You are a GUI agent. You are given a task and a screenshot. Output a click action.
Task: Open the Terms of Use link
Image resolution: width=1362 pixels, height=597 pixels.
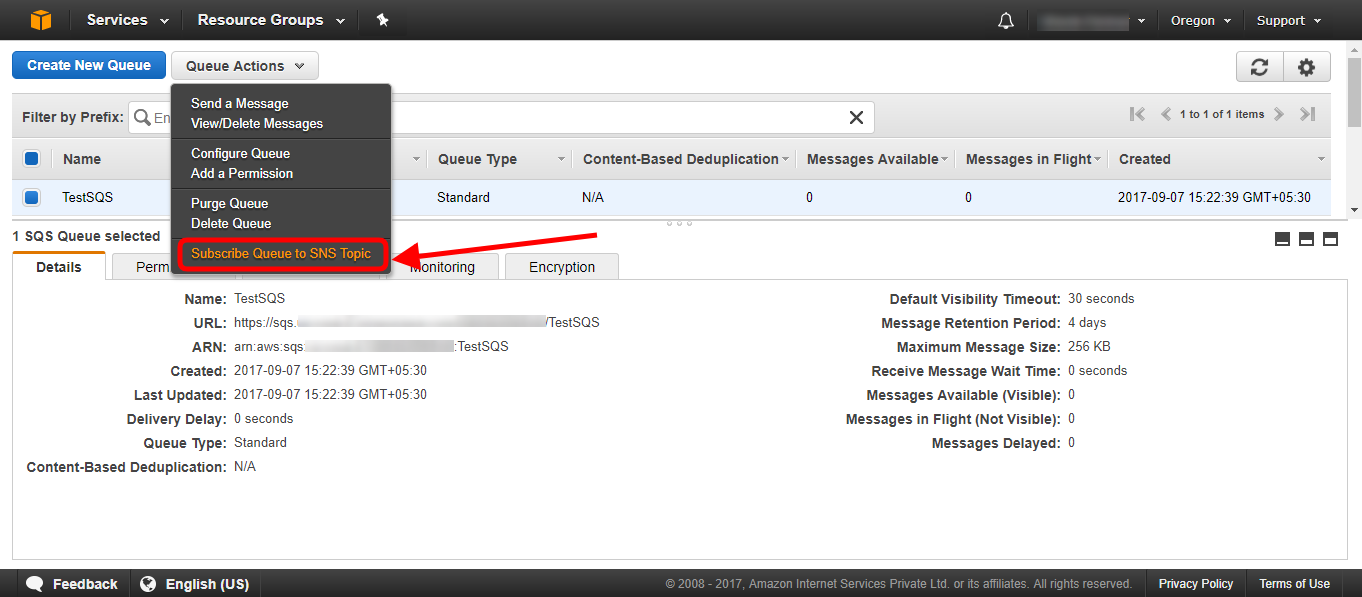coord(1295,584)
